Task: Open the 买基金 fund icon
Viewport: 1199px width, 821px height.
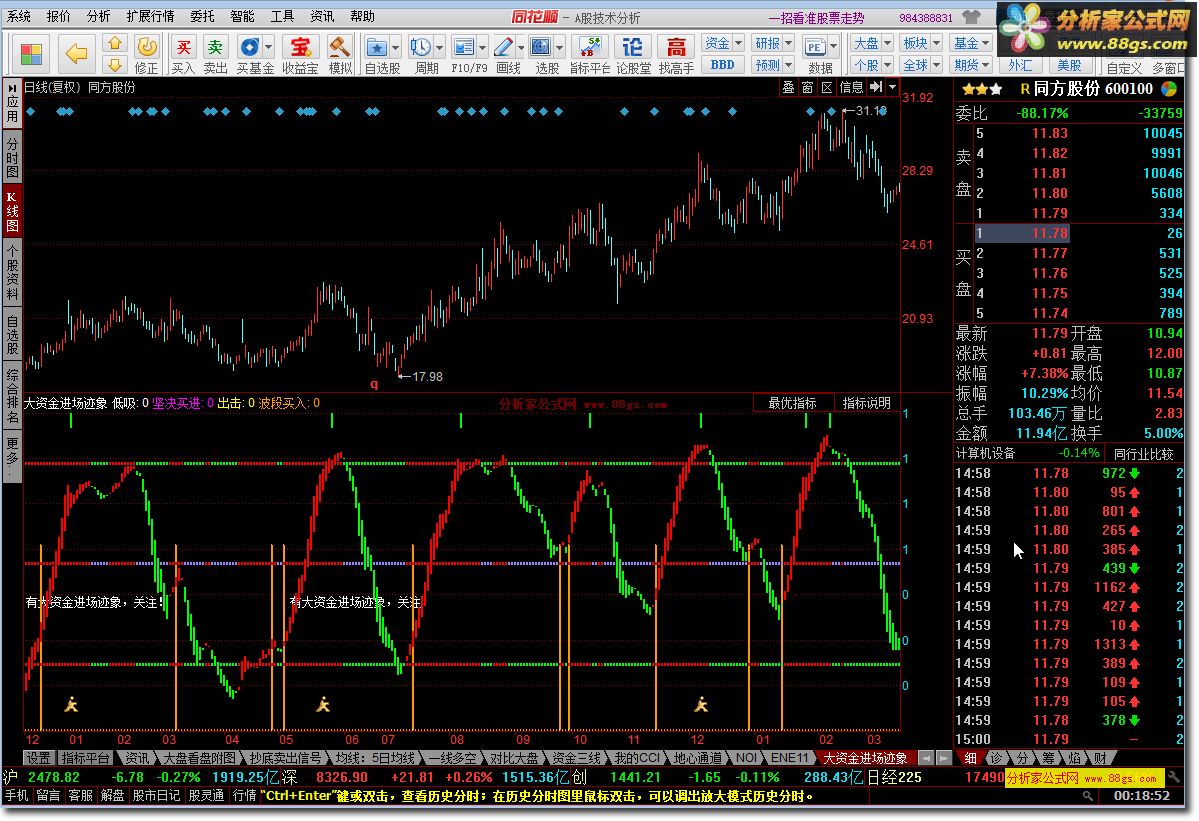Action: point(249,47)
